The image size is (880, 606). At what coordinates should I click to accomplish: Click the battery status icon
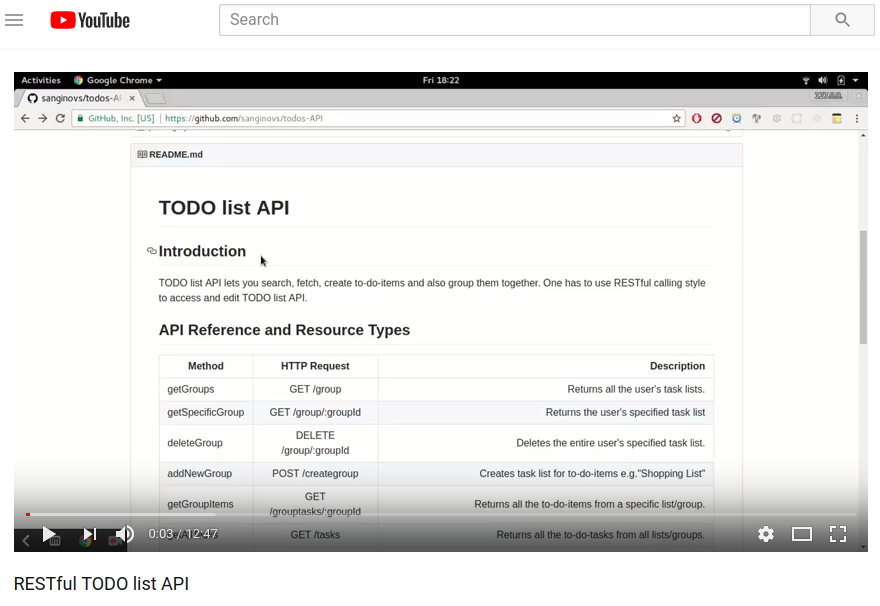[841, 80]
